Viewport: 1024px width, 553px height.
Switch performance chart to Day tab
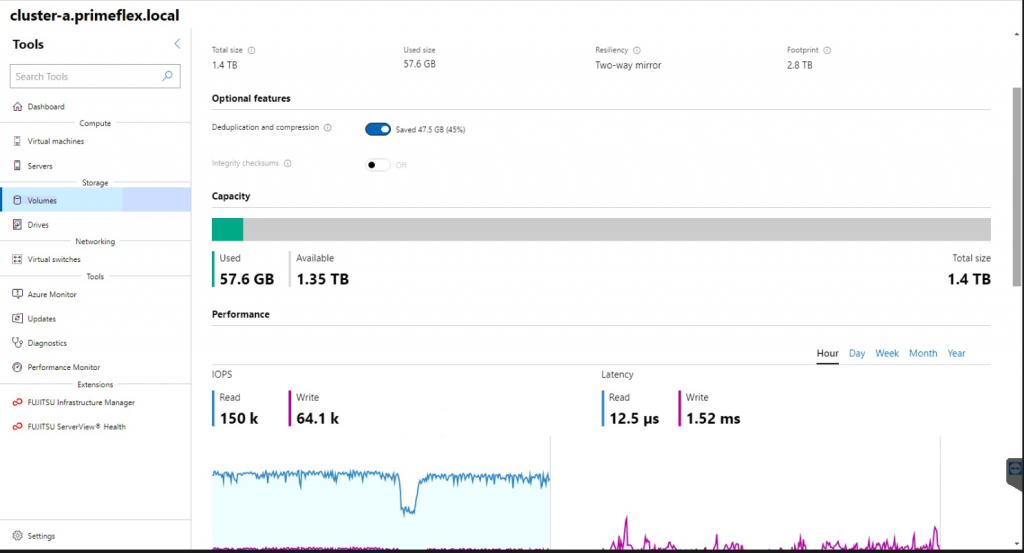[x=857, y=353]
